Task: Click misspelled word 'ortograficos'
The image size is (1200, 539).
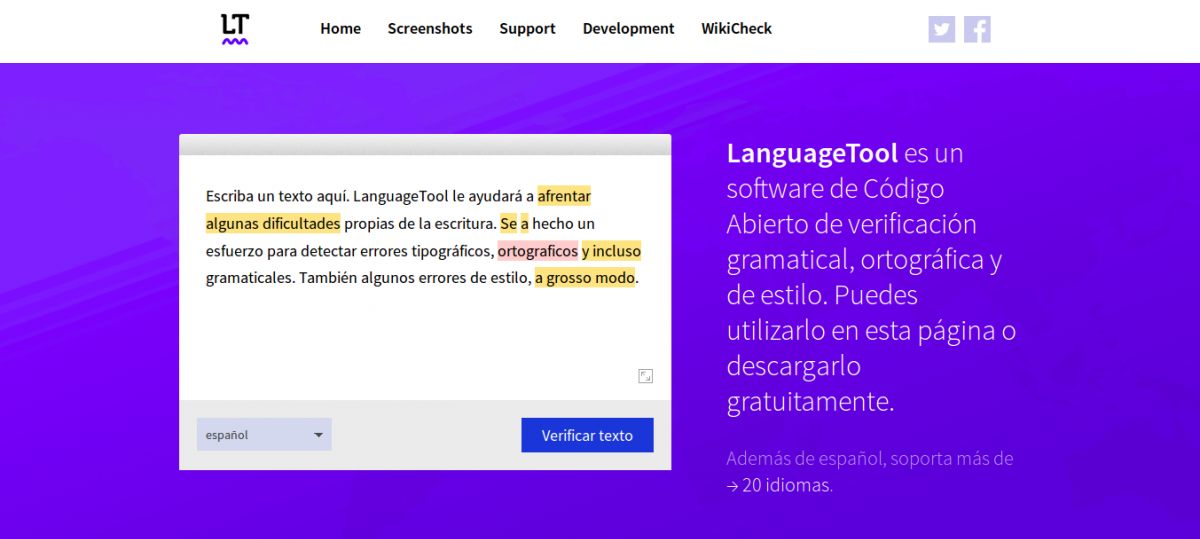Action: tap(537, 250)
